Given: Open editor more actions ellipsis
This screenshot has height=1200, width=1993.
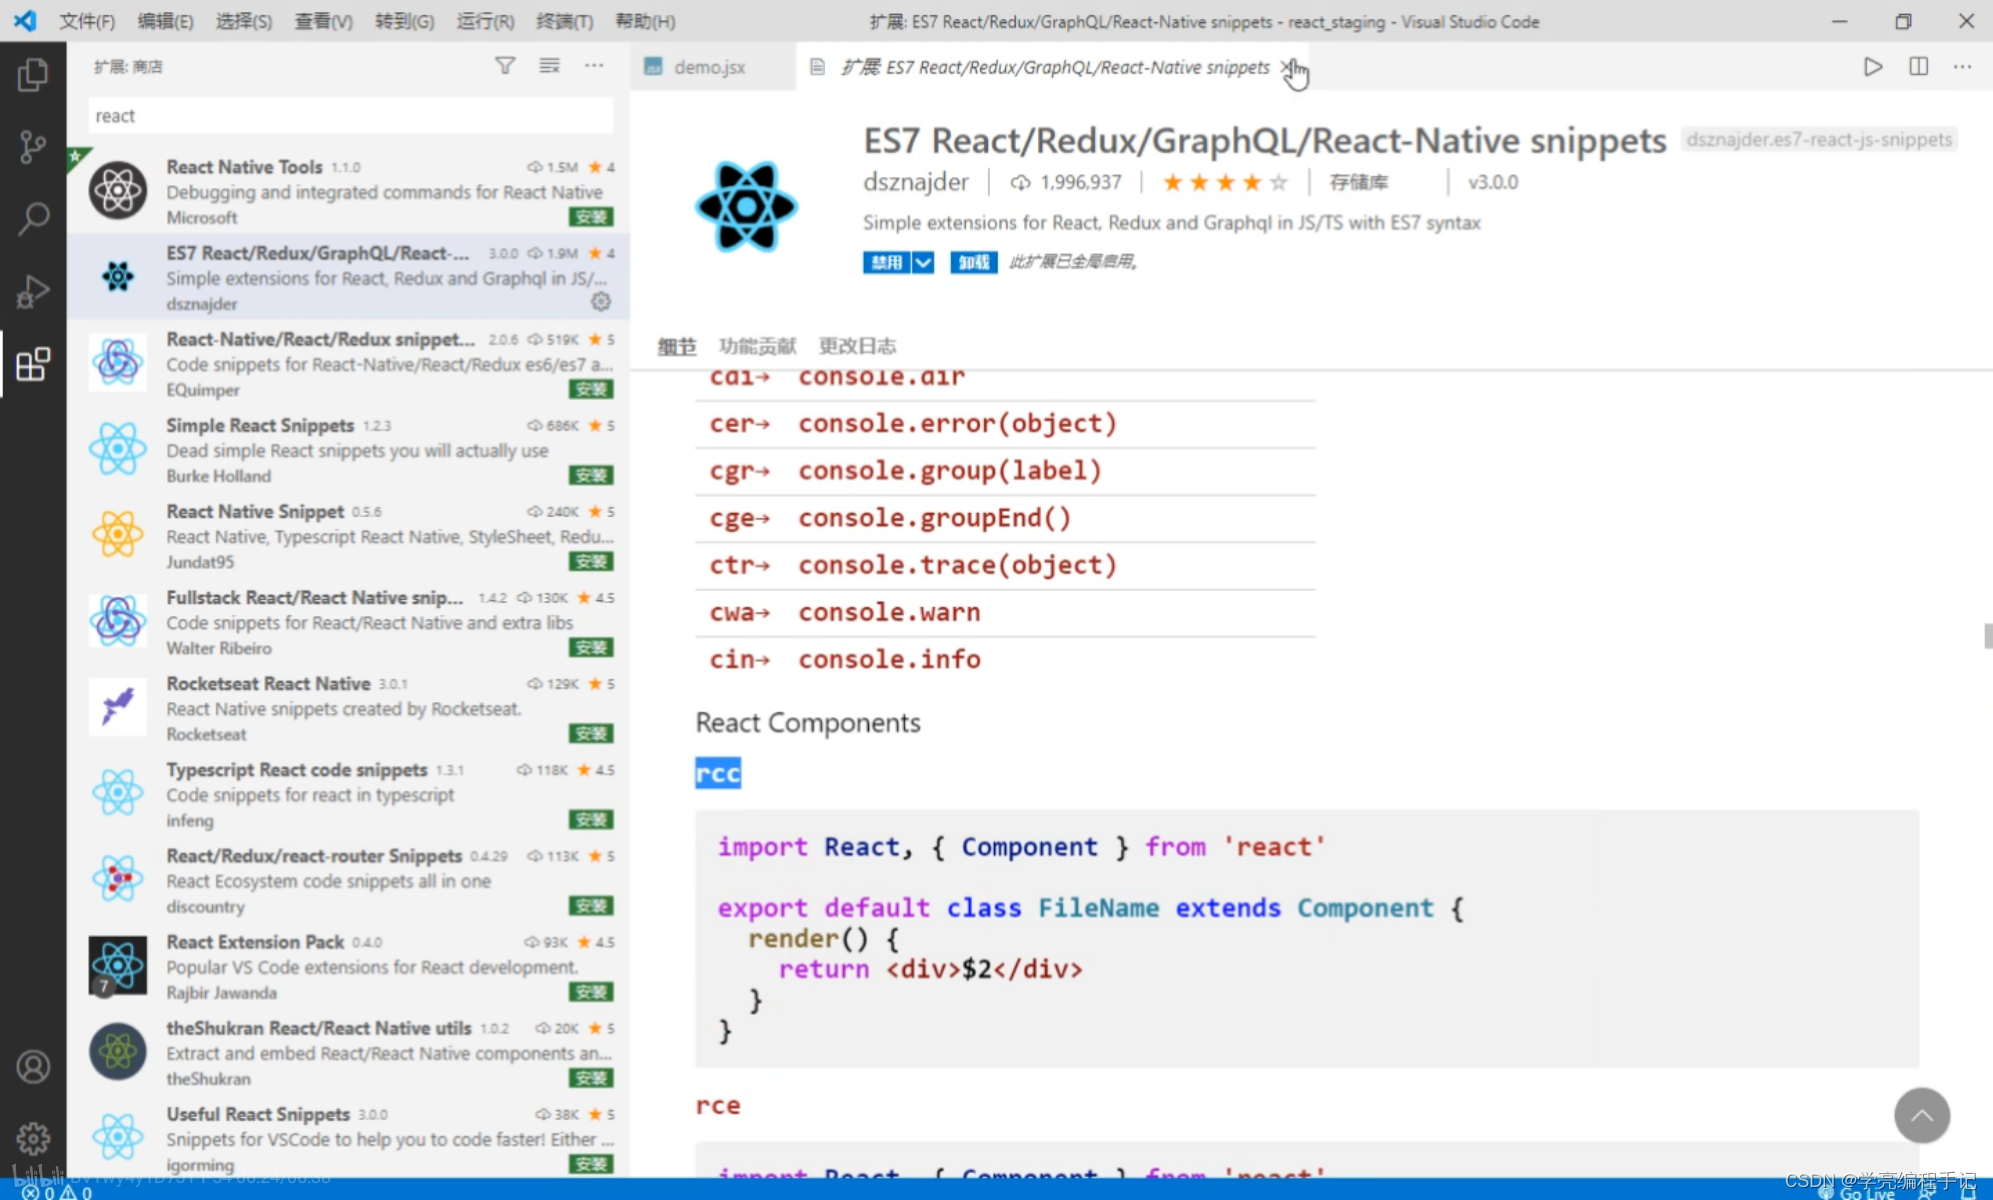Looking at the screenshot, I should (x=1962, y=67).
